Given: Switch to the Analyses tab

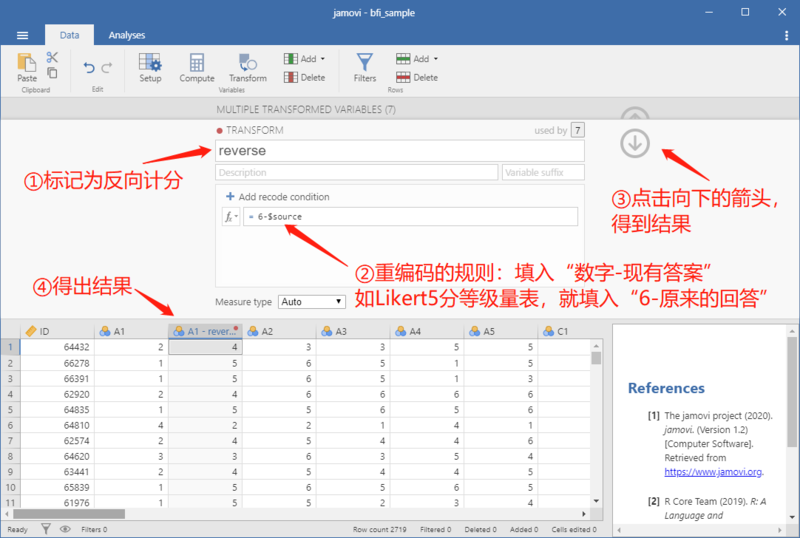Looking at the screenshot, I should tap(127, 35).
